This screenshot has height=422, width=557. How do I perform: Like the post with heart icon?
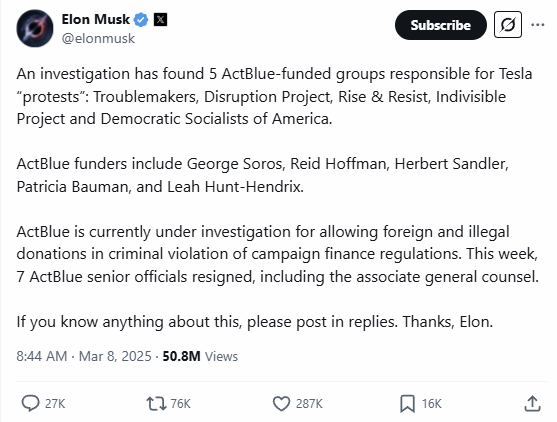pos(281,404)
